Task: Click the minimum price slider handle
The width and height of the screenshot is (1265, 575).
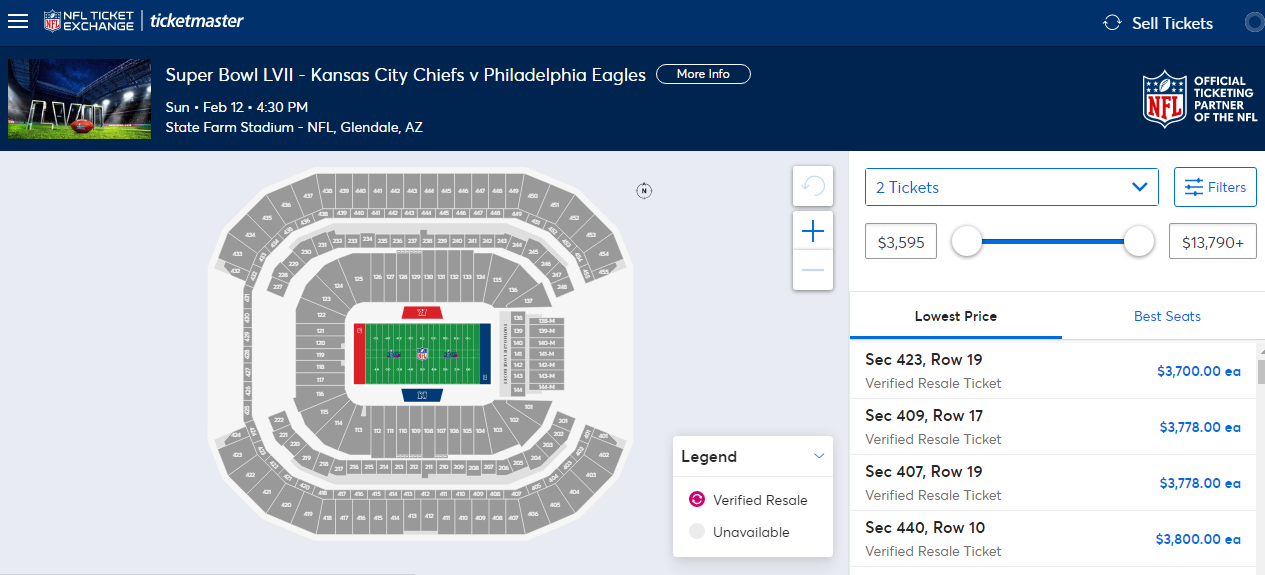Action: pyautogui.click(x=967, y=241)
